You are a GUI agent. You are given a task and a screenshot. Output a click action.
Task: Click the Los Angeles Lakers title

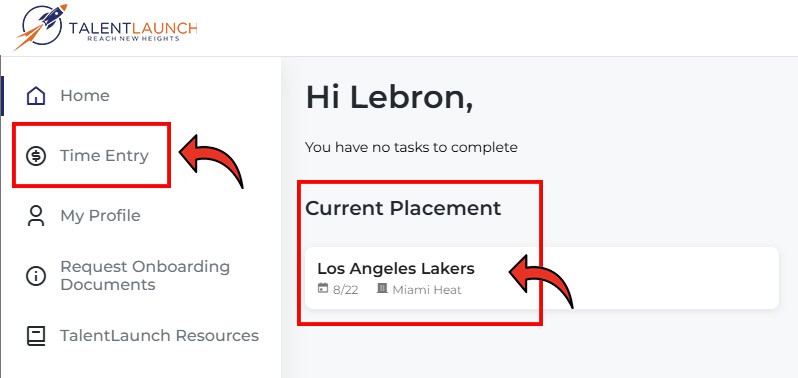[396, 269]
